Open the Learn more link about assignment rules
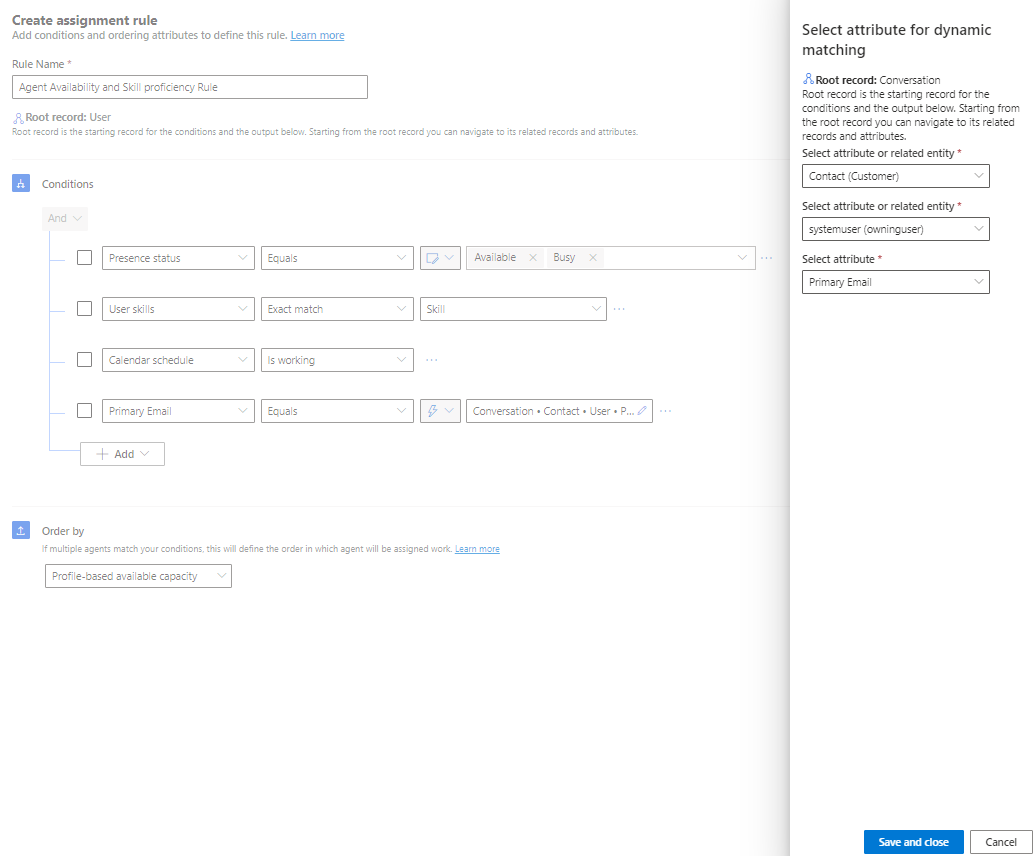The image size is (1033, 856). pyautogui.click(x=317, y=34)
